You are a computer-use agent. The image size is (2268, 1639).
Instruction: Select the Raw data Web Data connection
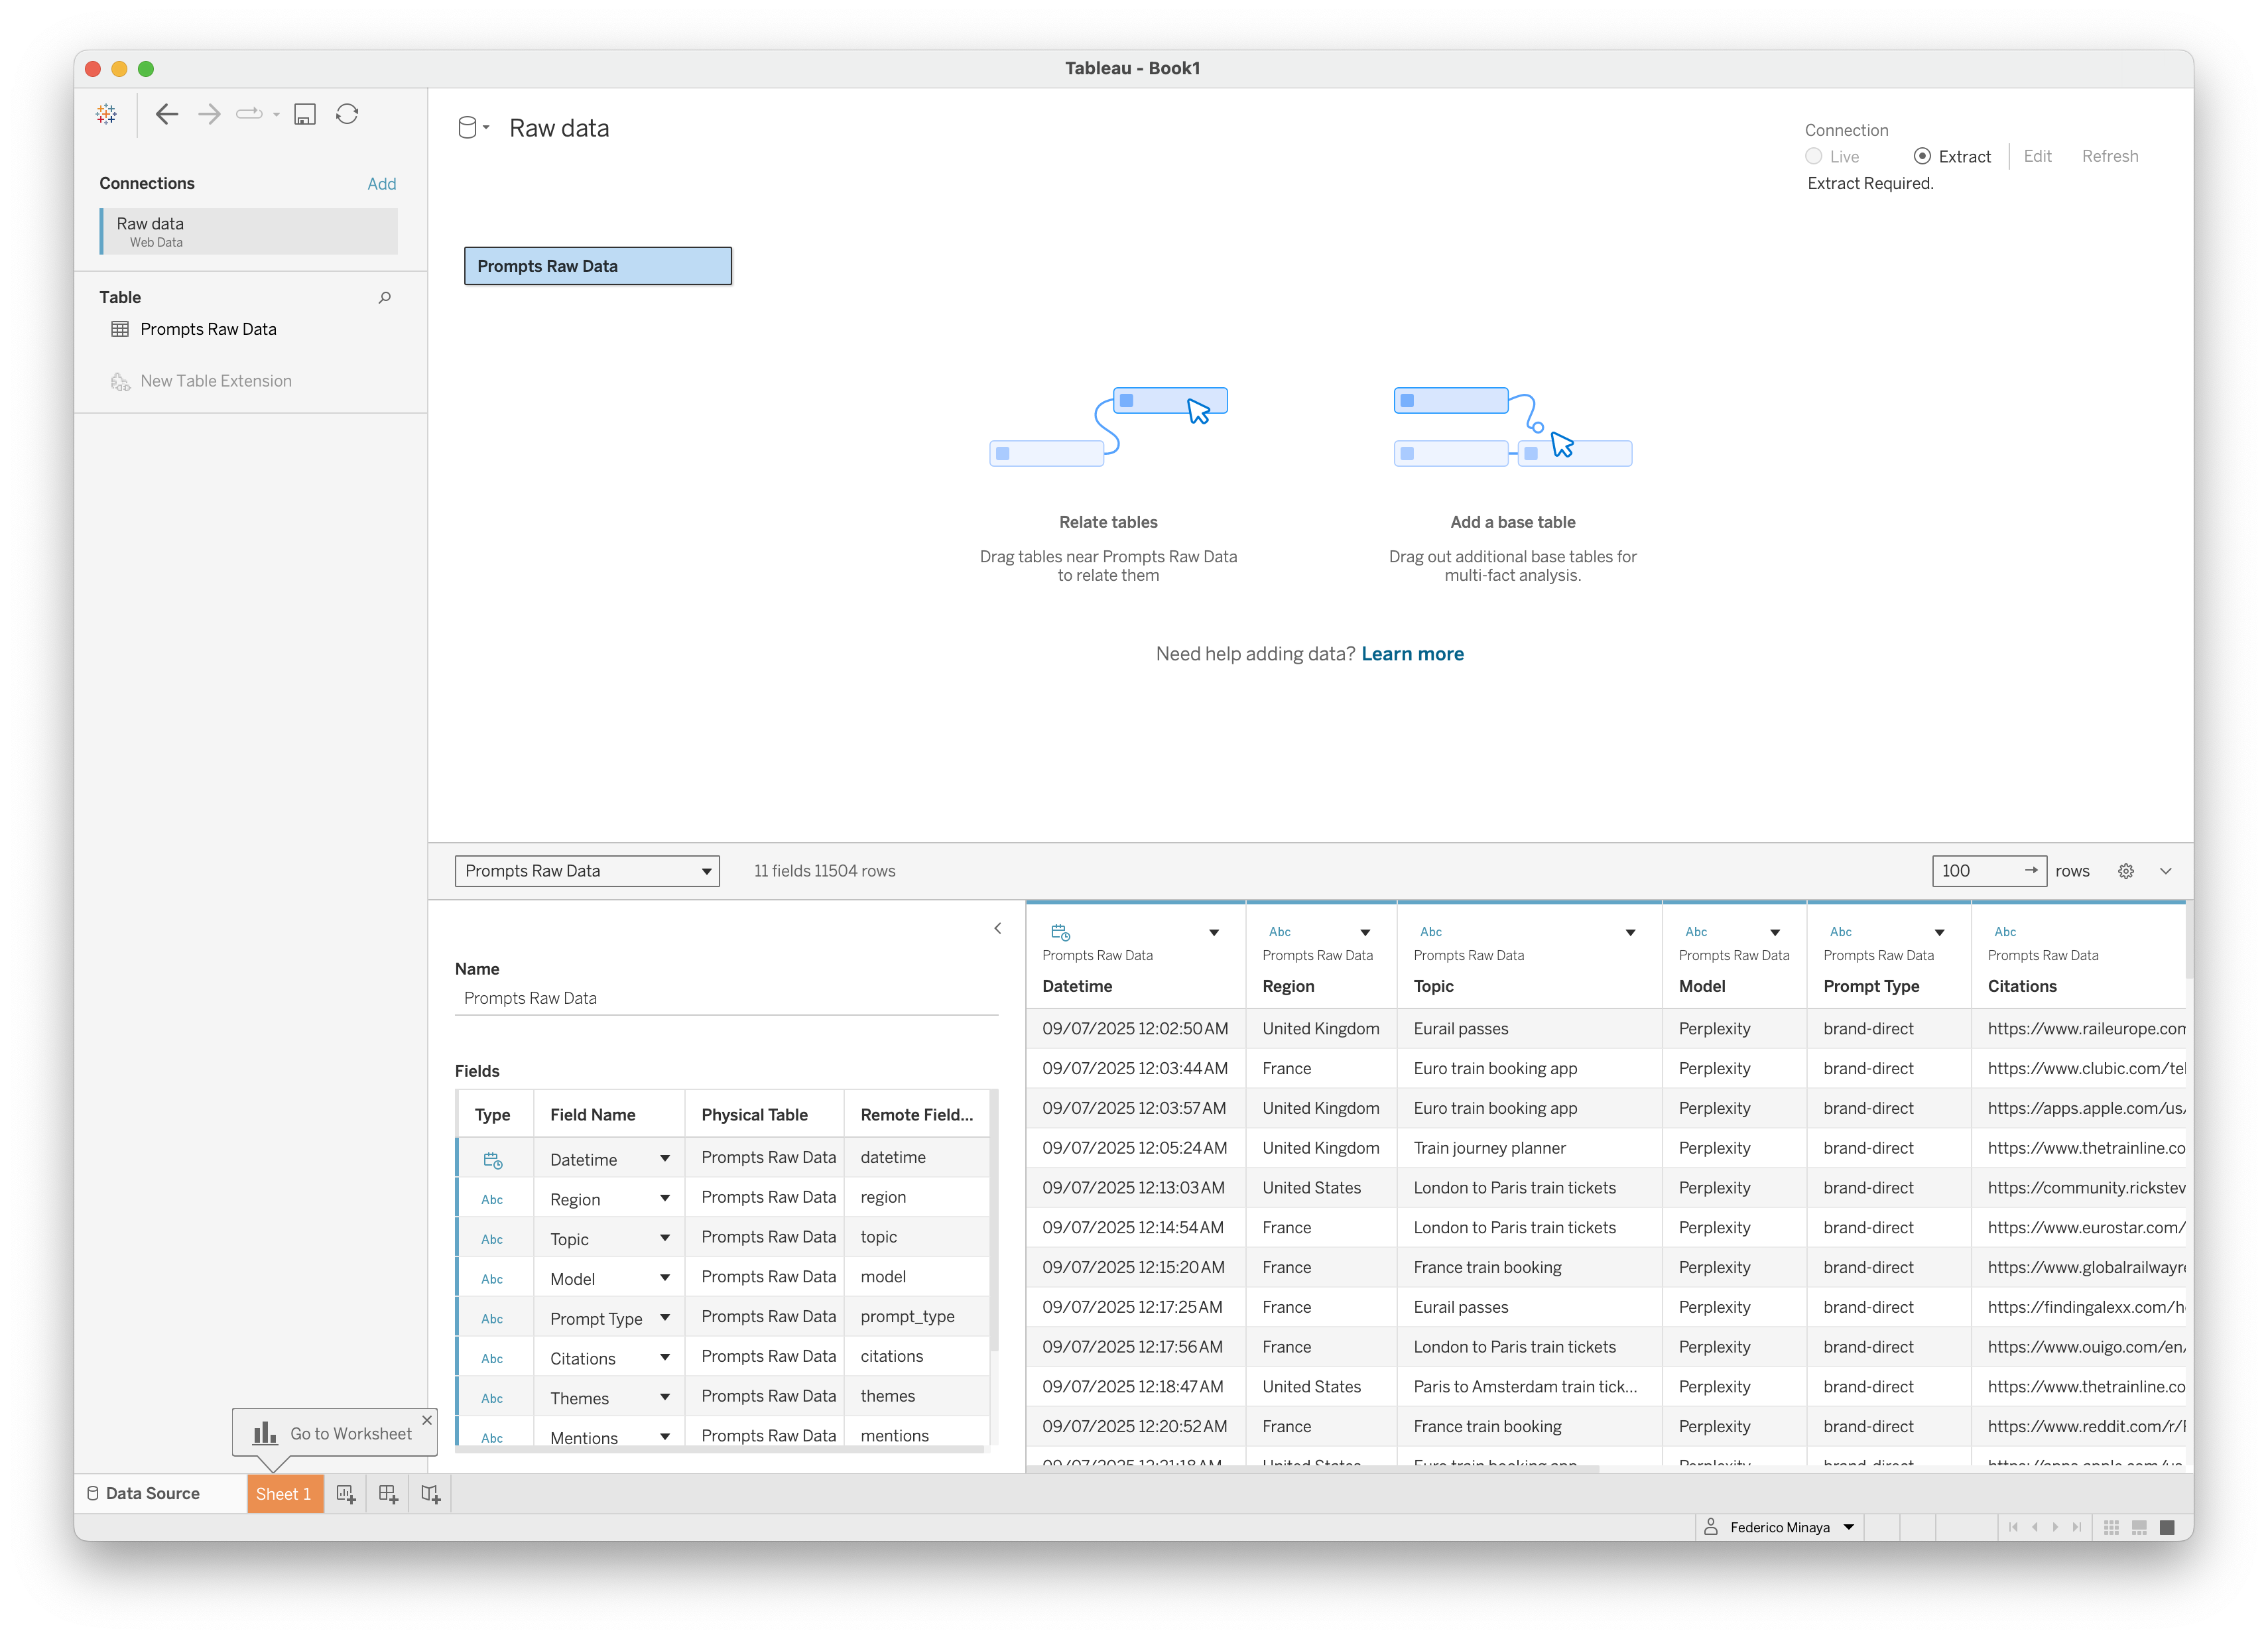249,231
